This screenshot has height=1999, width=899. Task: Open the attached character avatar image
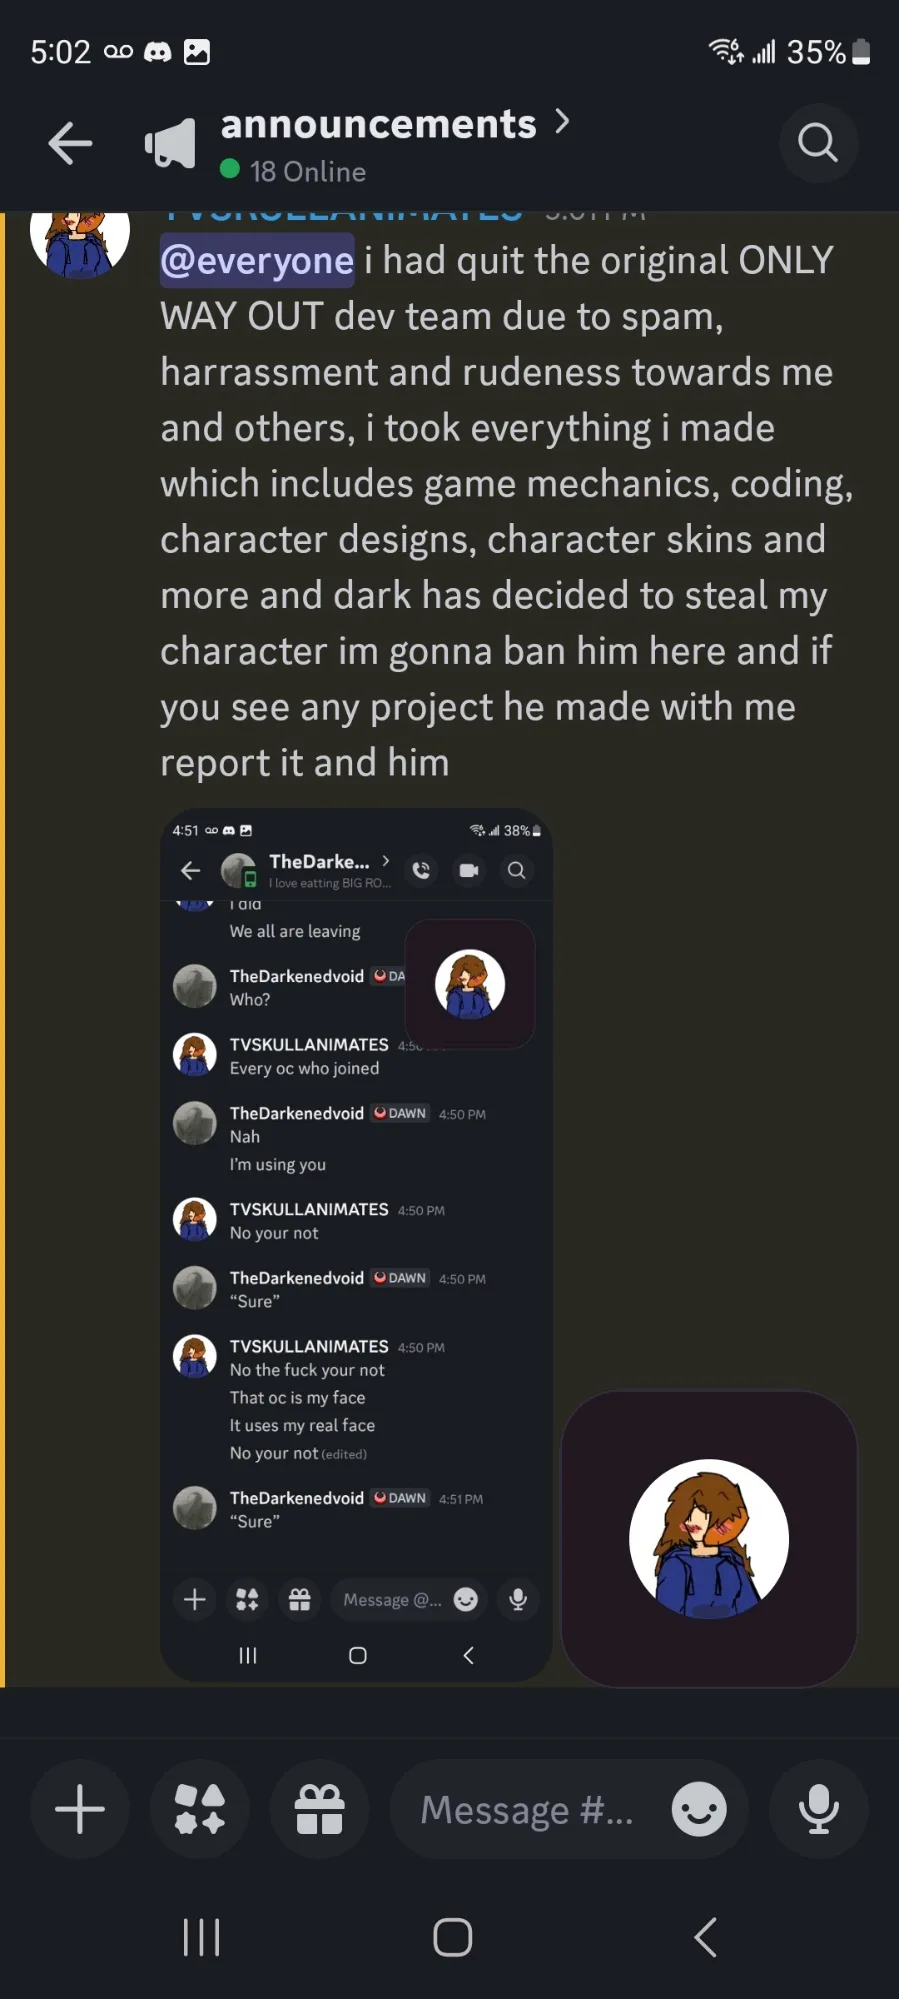click(709, 1538)
